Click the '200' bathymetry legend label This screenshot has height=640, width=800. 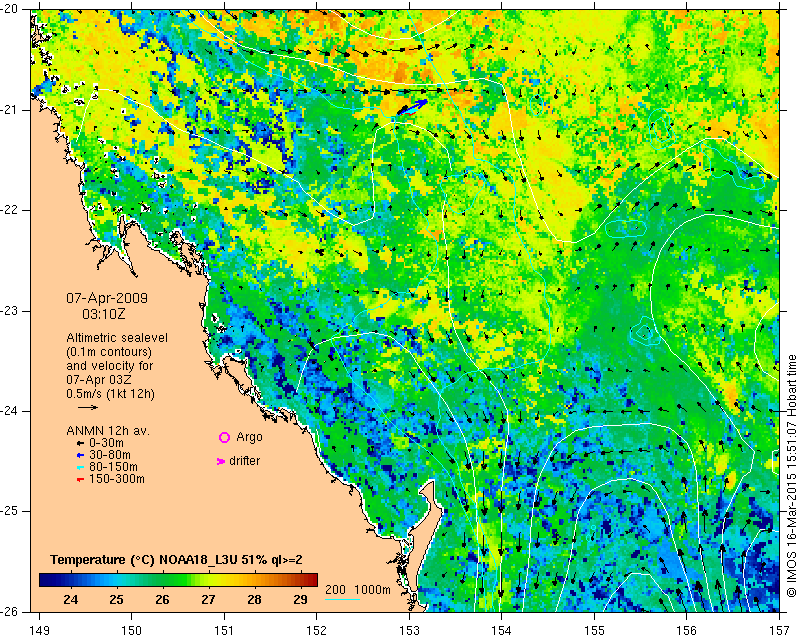(x=335, y=589)
